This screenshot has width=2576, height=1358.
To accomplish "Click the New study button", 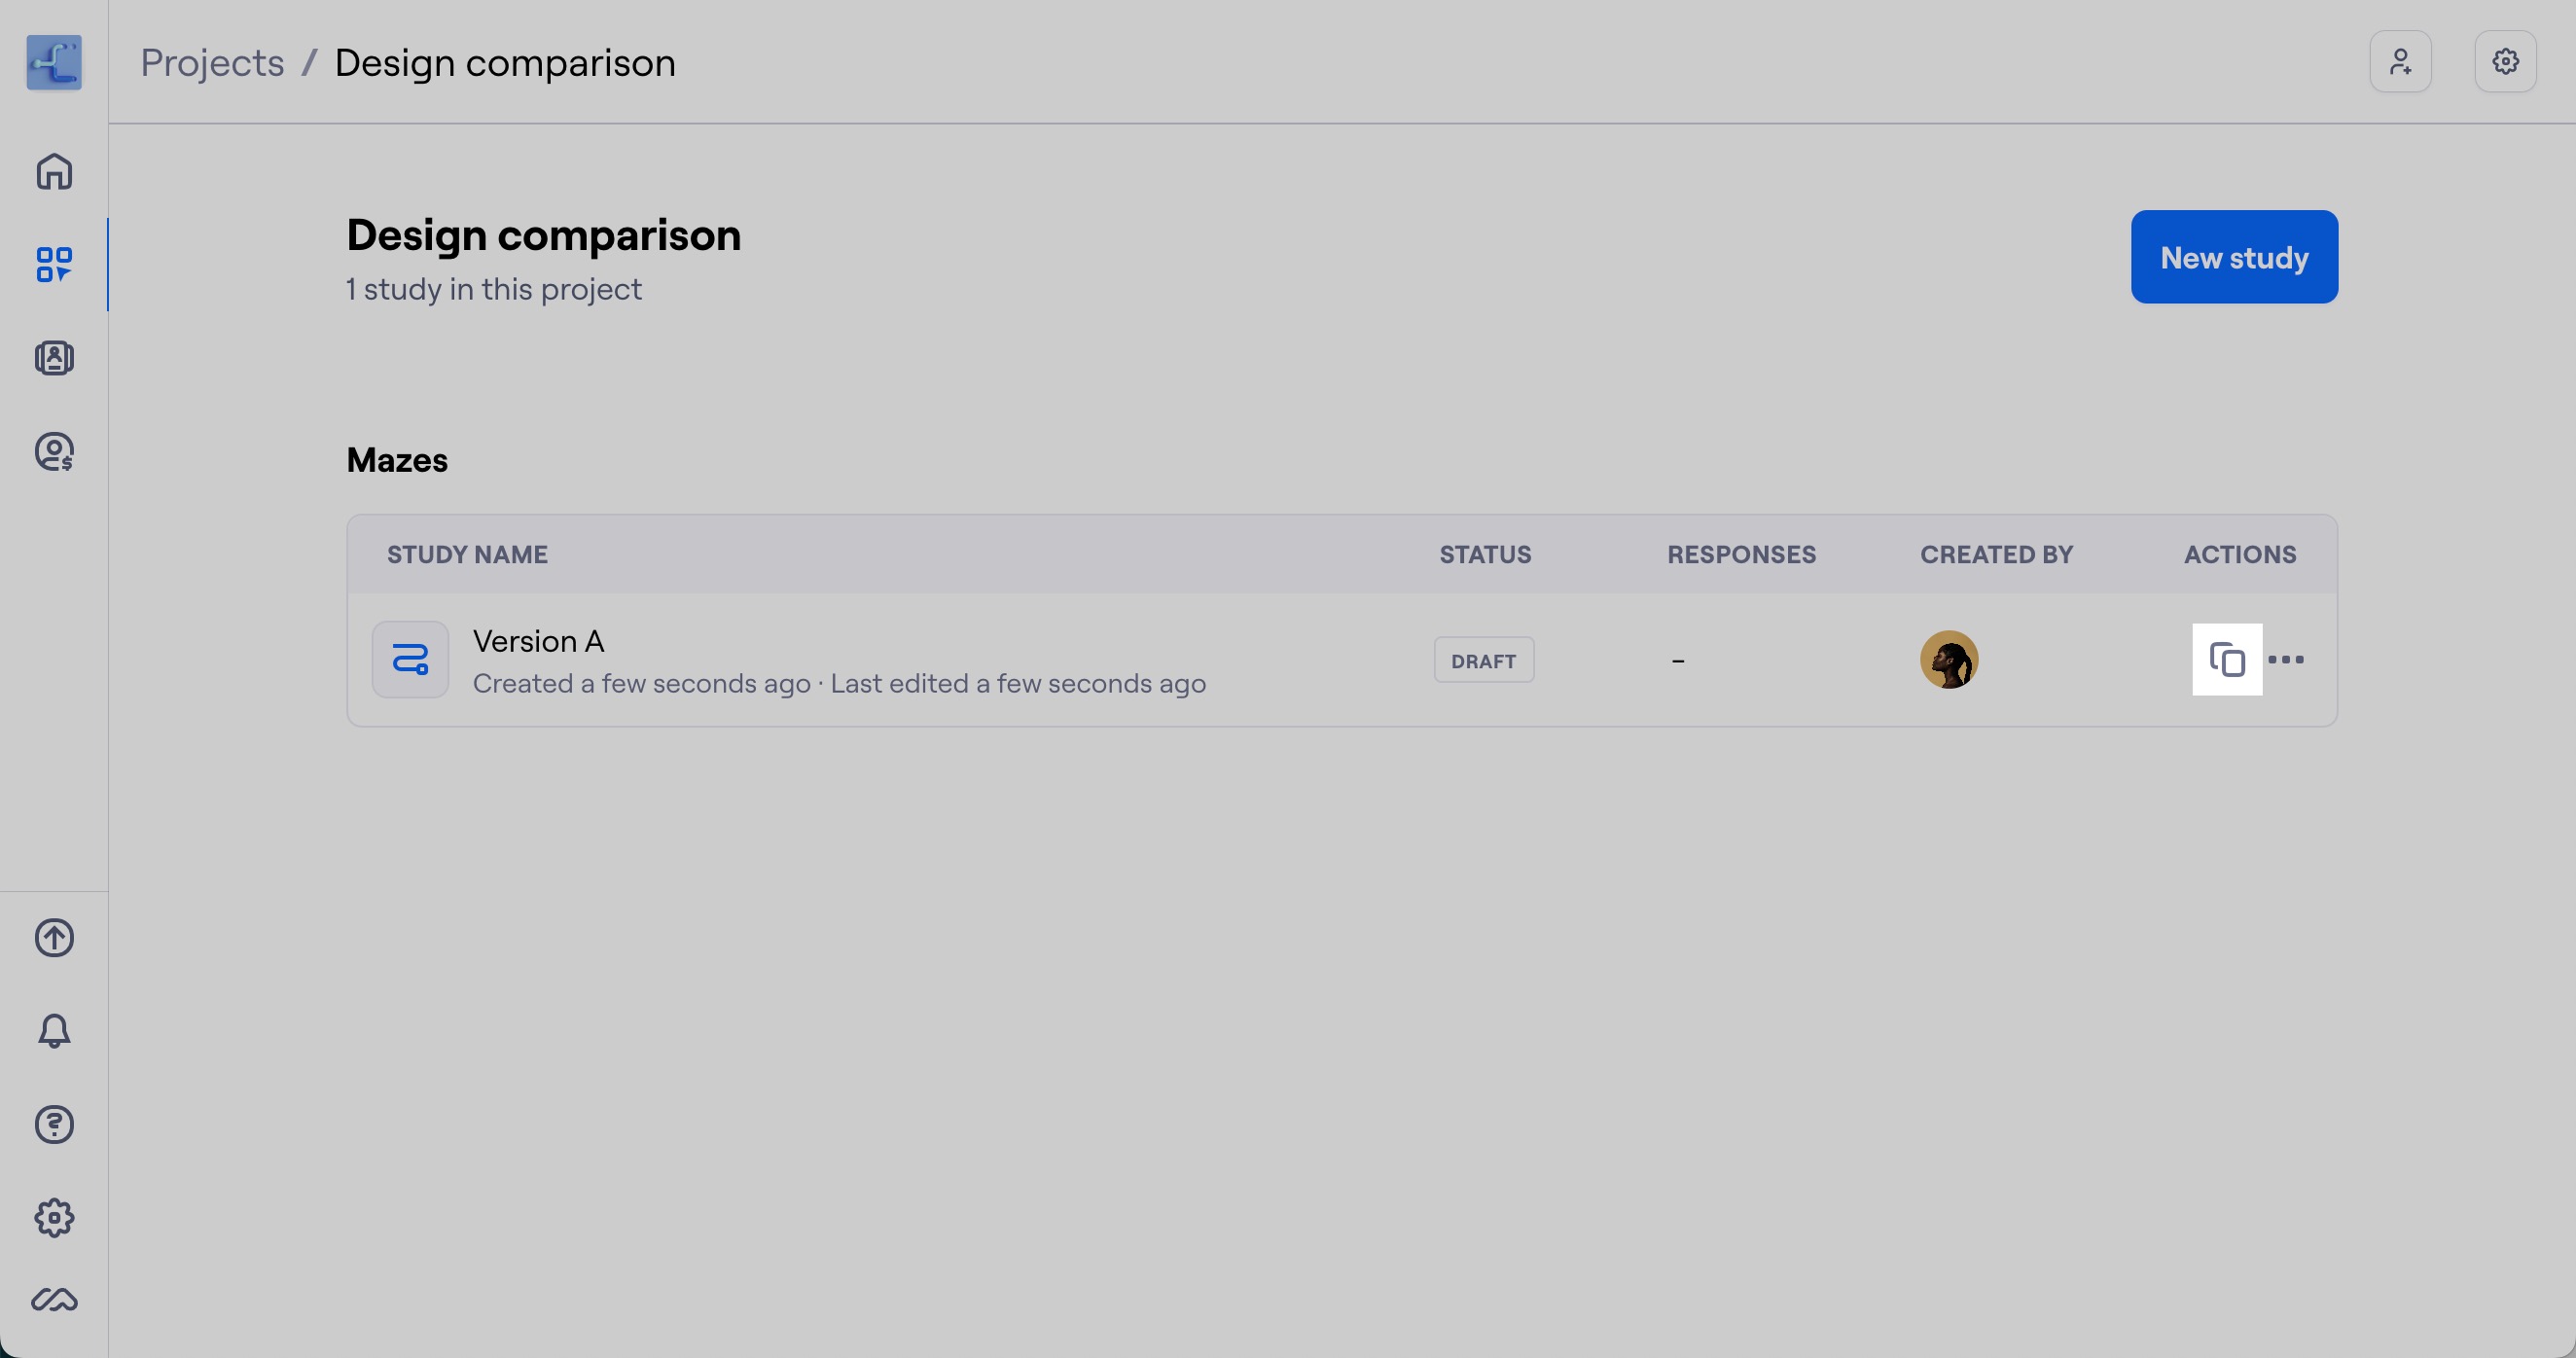I will coord(2234,257).
